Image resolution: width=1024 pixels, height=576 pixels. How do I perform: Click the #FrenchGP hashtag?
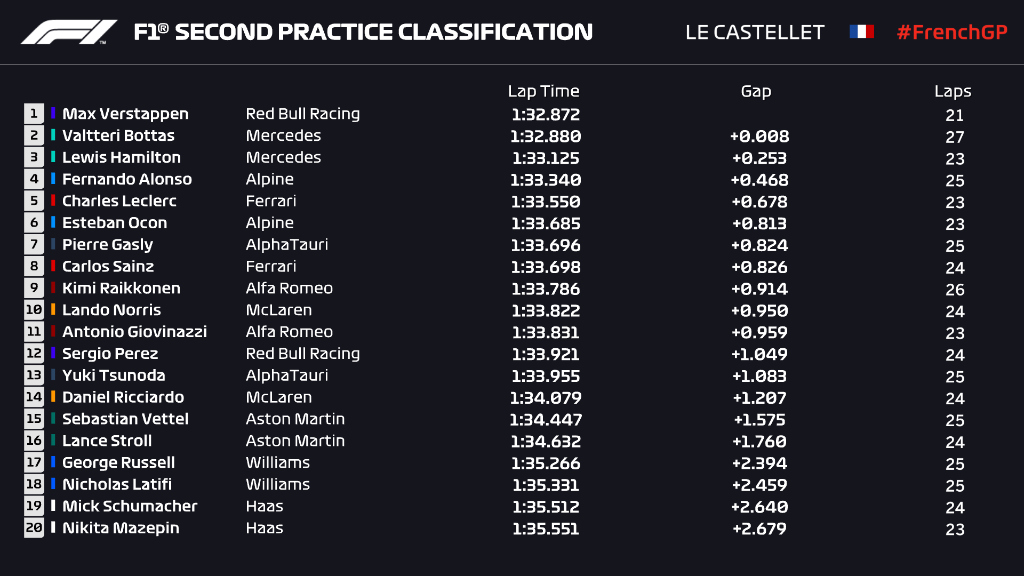(951, 32)
